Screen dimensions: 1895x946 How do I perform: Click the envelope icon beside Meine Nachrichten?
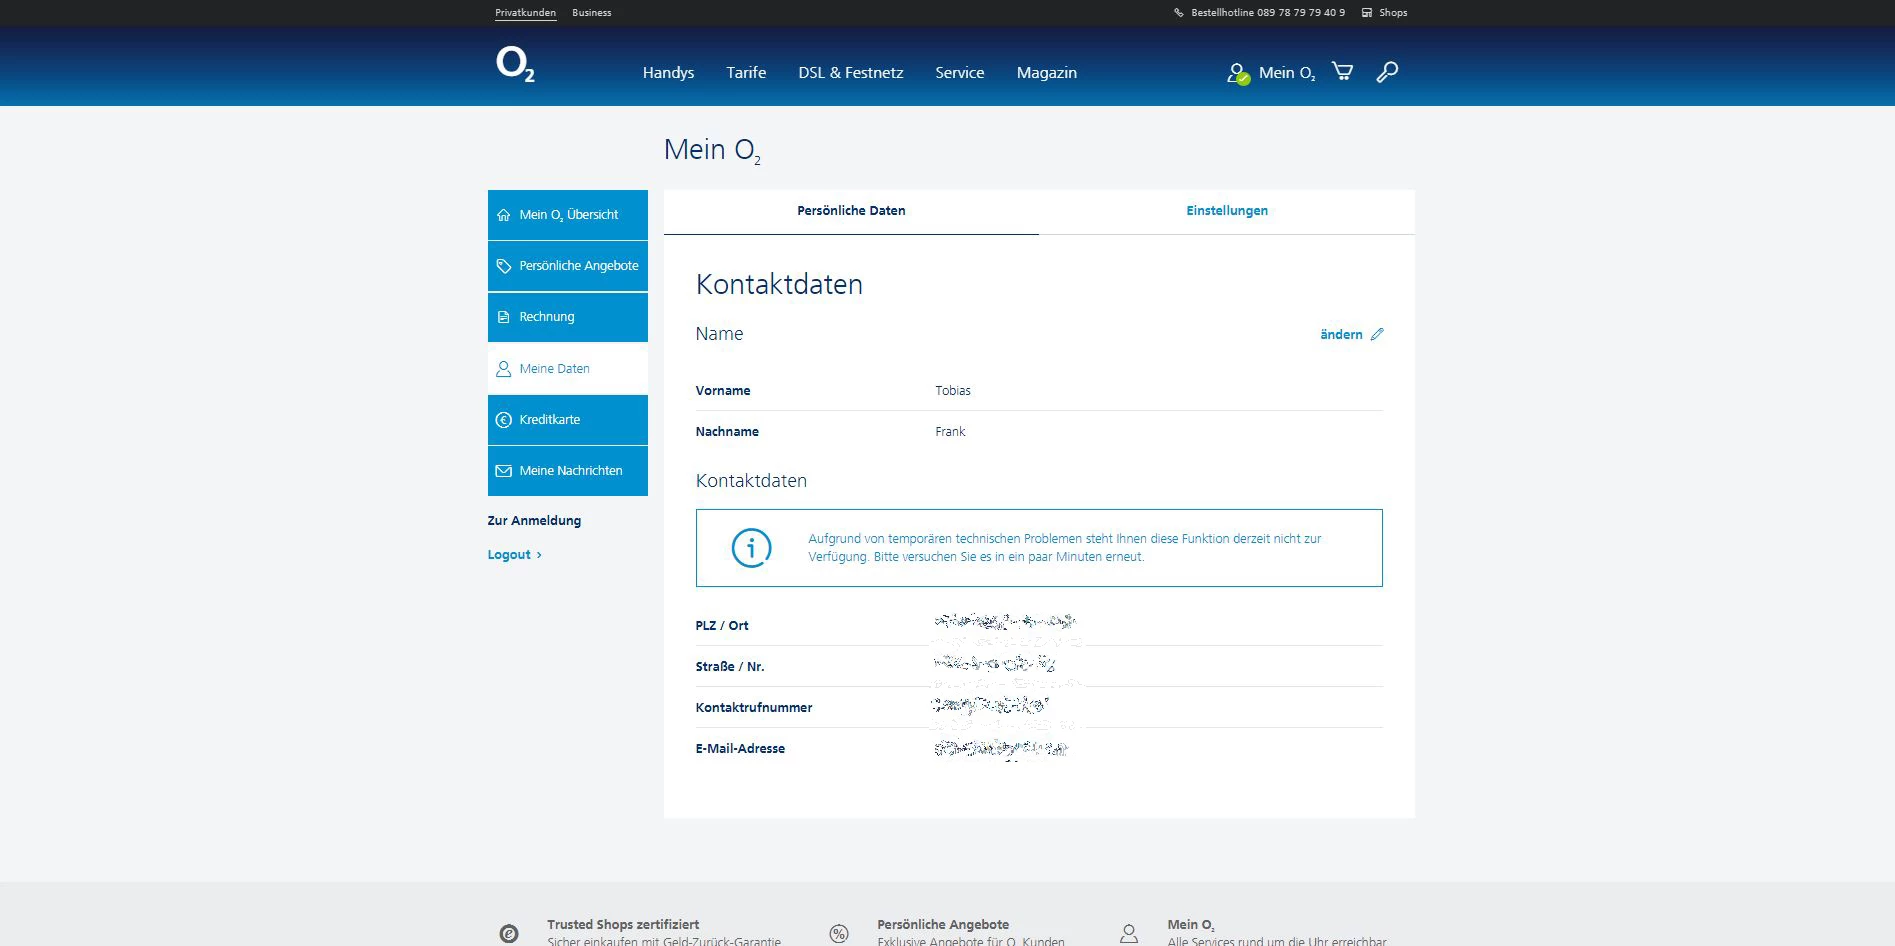click(504, 471)
